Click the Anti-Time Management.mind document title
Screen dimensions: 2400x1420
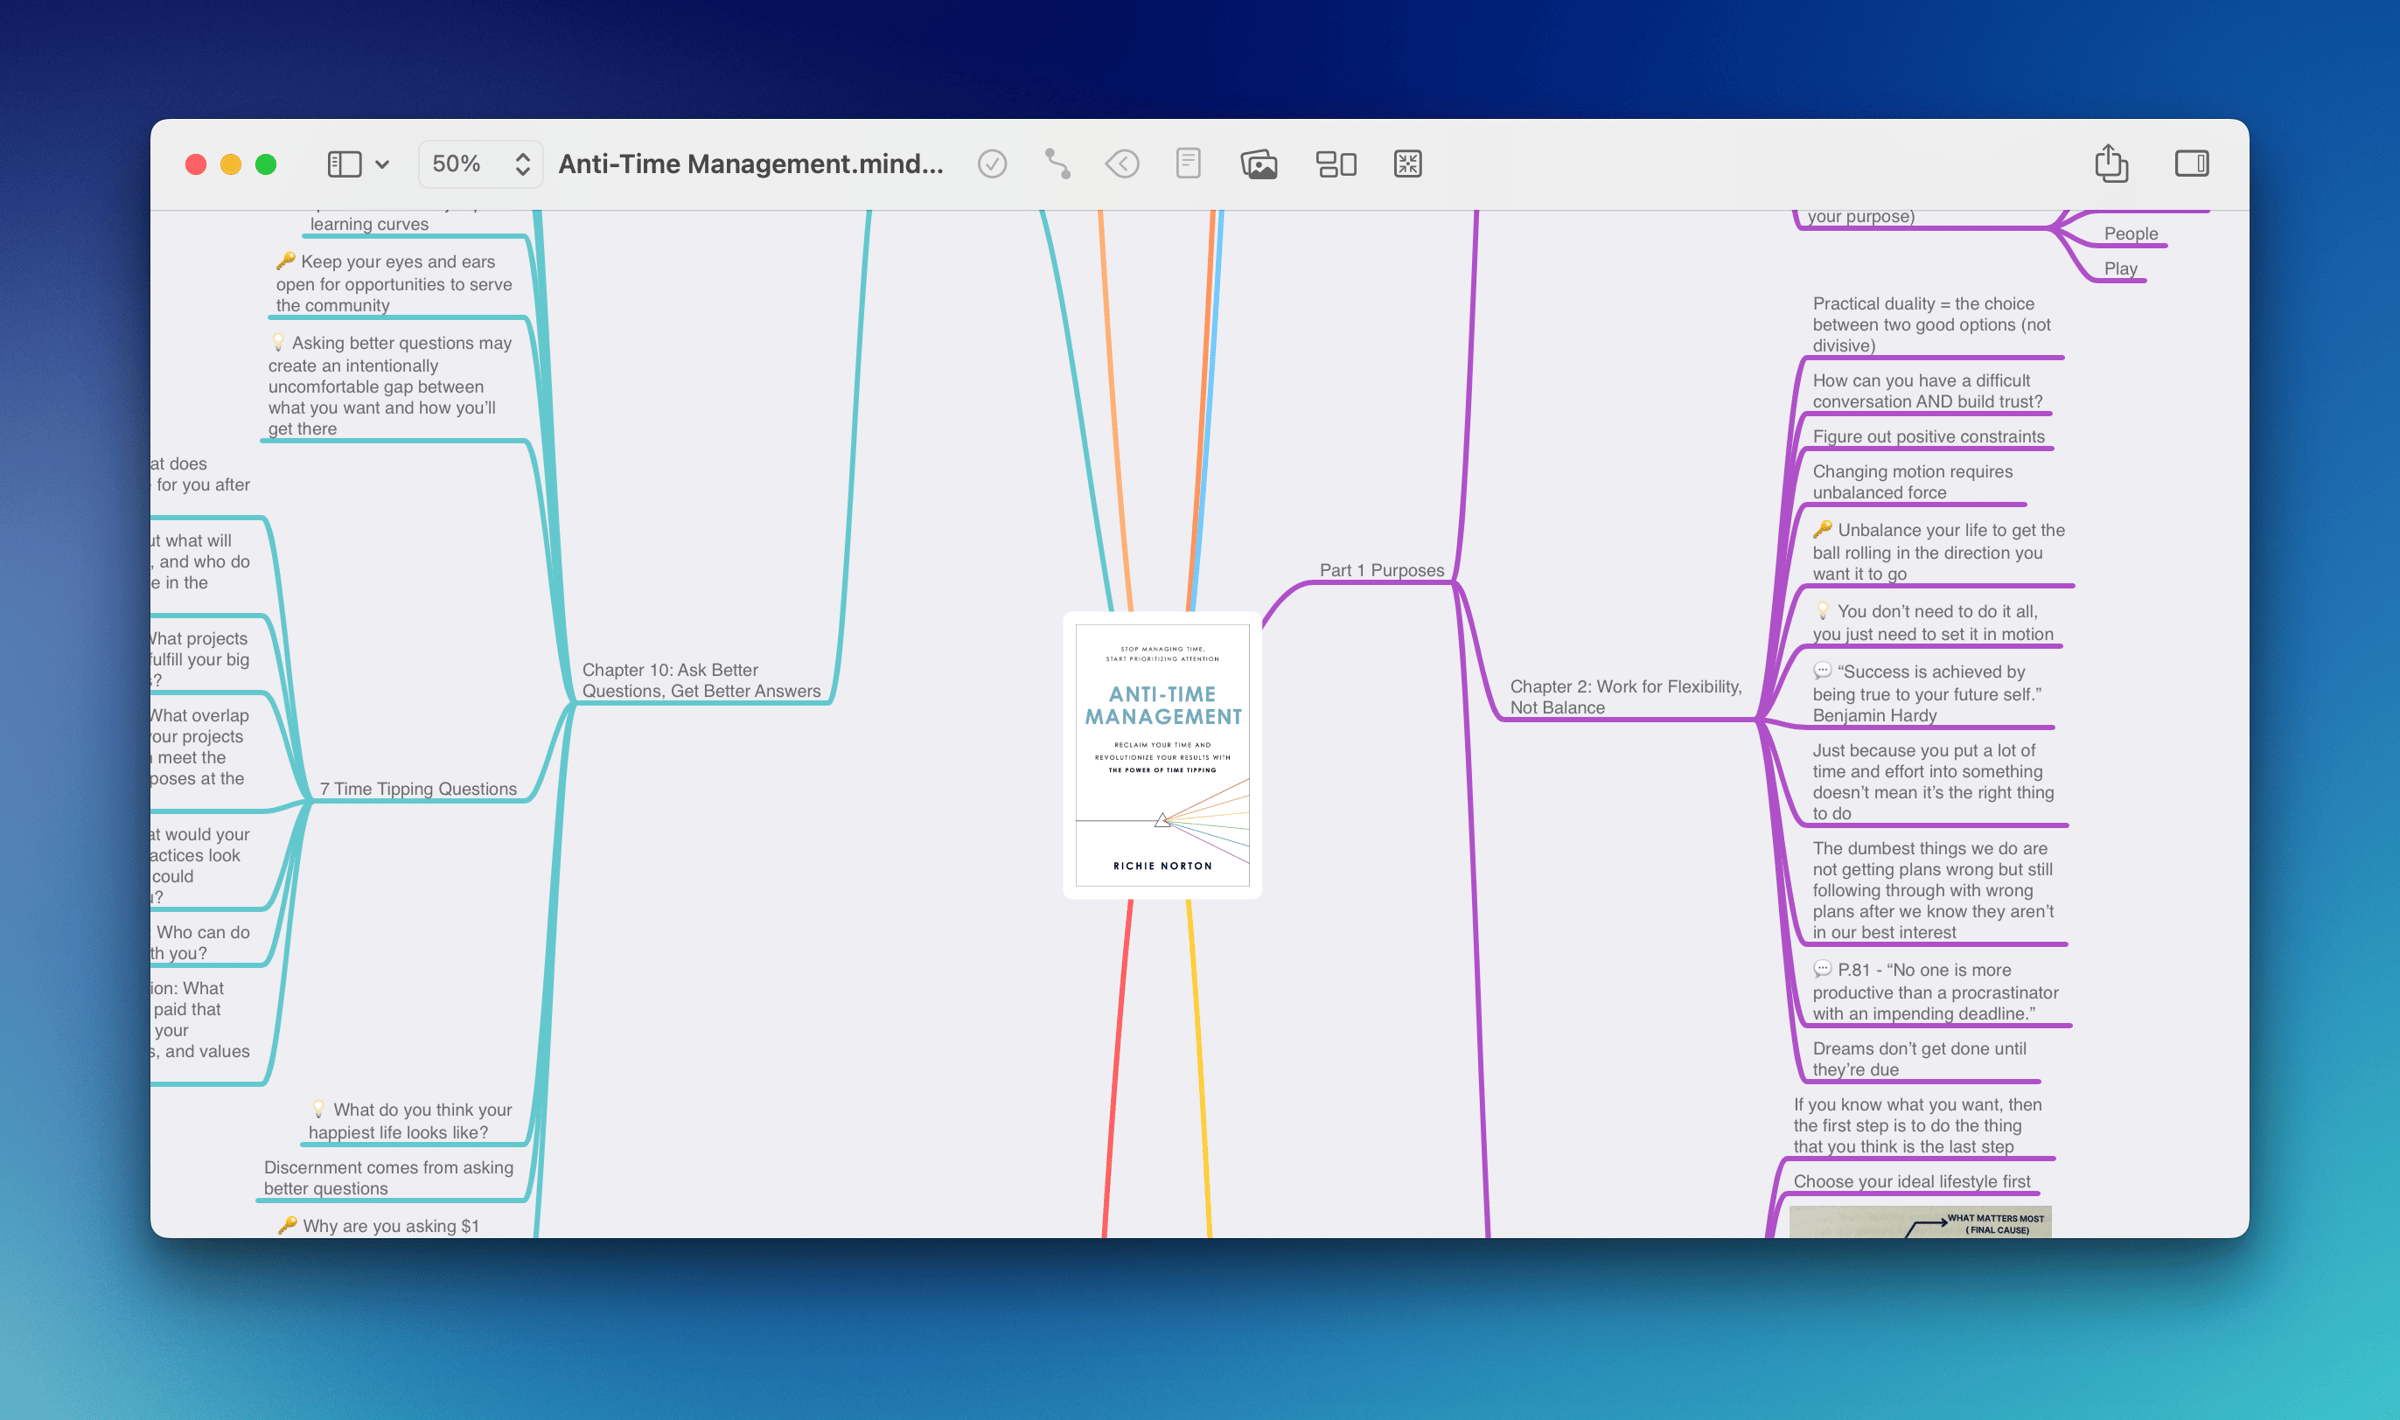point(751,164)
